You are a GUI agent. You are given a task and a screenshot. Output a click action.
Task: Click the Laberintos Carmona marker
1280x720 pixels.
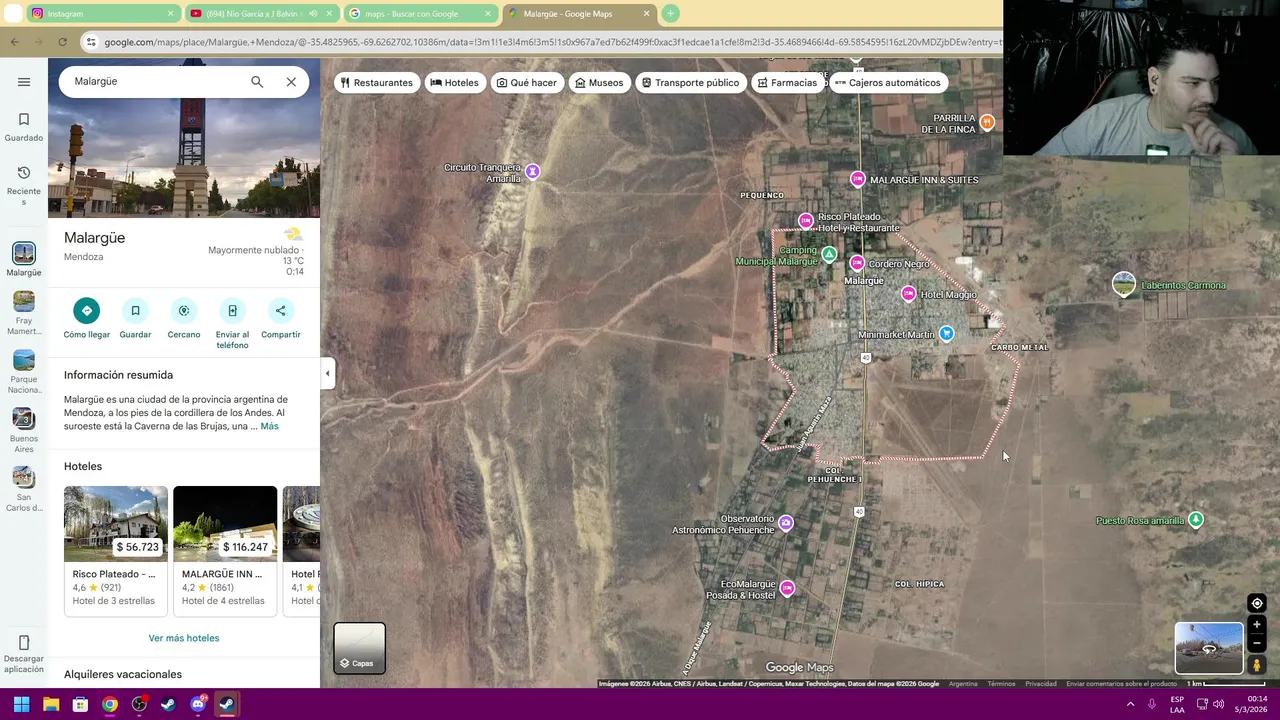pyautogui.click(x=1124, y=284)
